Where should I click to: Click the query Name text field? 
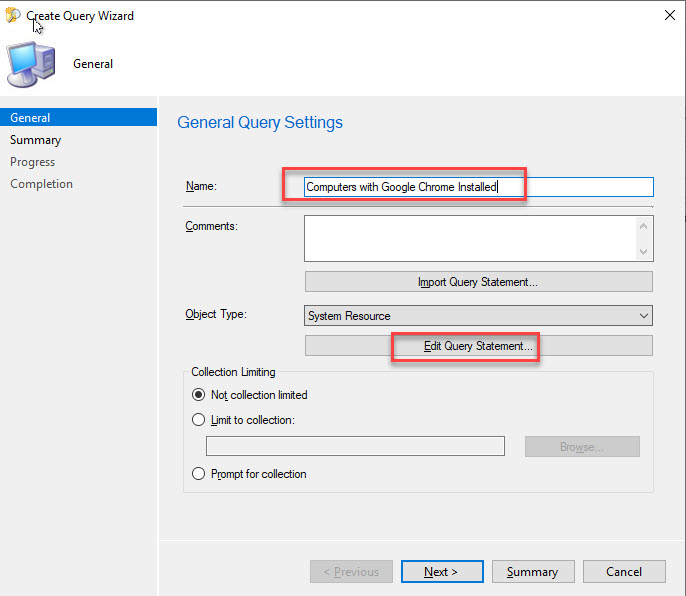pyautogui.click(x=478, y=187)
